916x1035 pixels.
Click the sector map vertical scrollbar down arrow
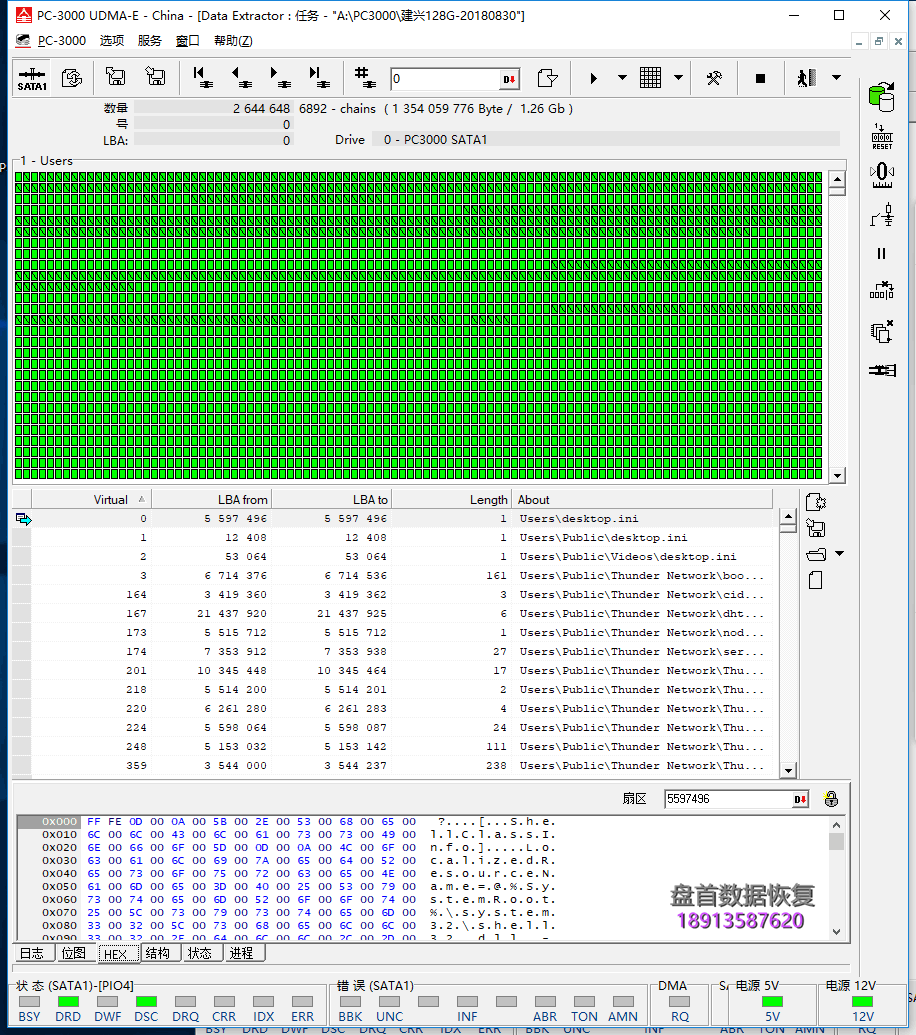coord(837,476)
